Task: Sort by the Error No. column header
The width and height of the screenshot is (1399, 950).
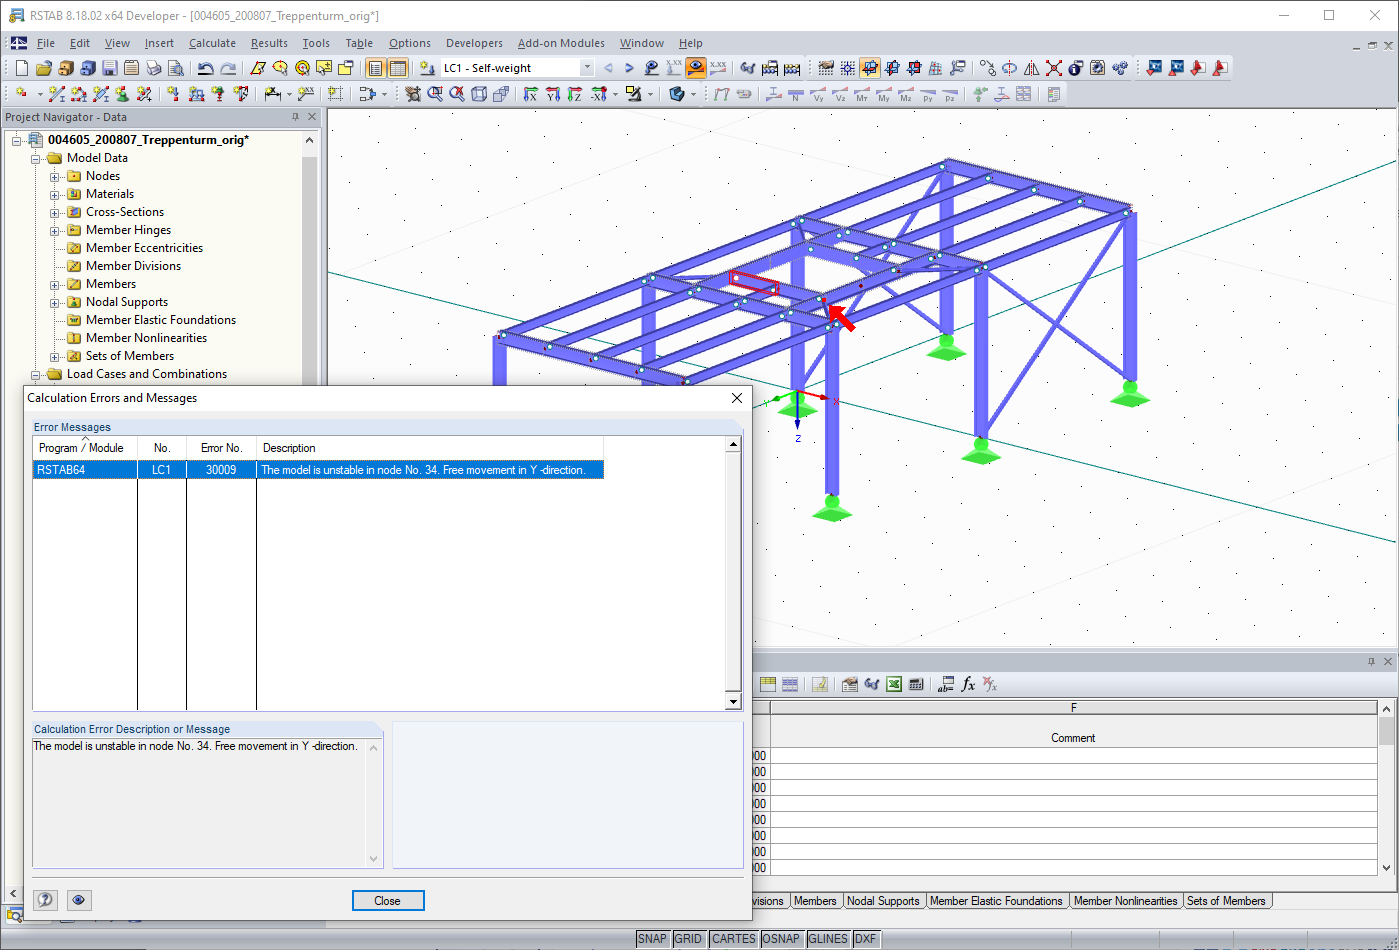Action: pyautogui.click(x=221, y=448)
